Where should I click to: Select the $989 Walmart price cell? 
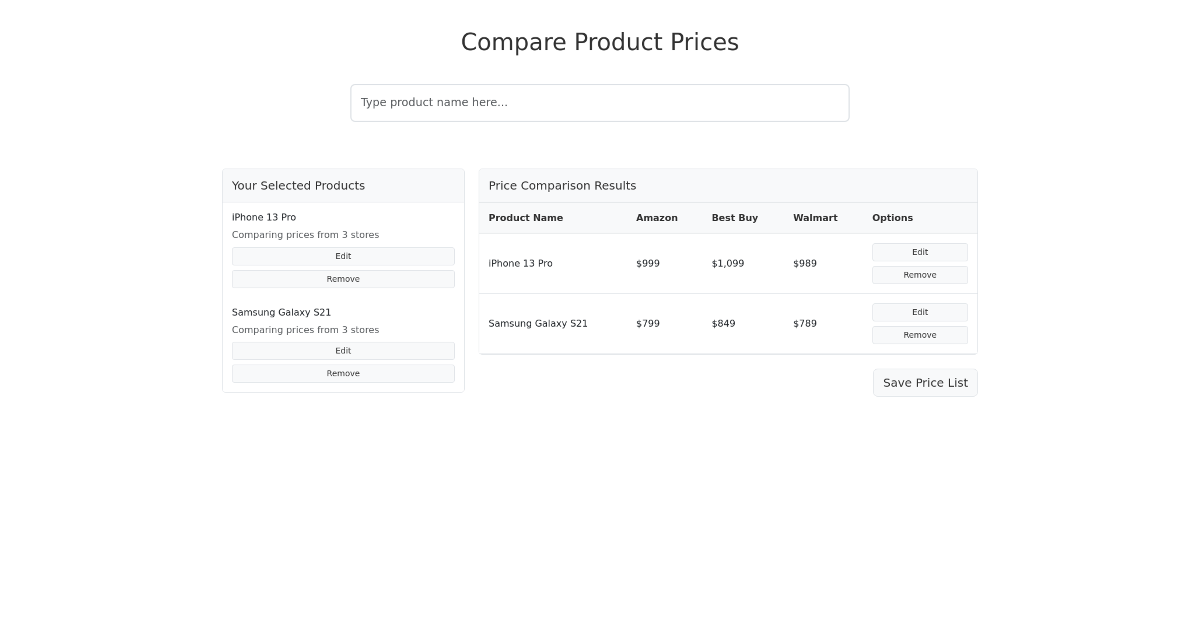pos(805,264)
